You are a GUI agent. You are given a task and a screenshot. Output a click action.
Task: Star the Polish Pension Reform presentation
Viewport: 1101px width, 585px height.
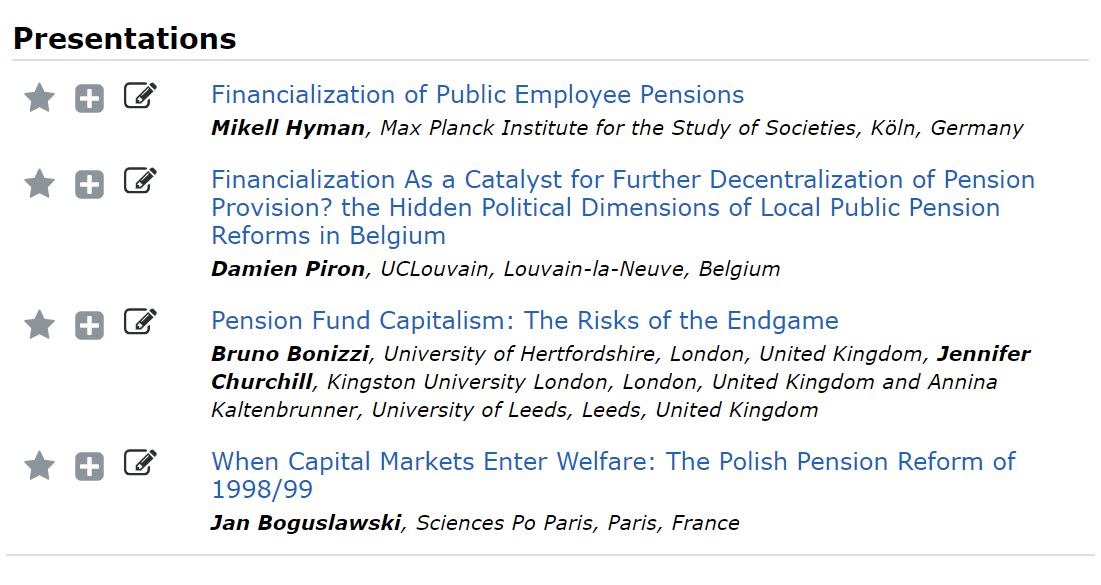click(39, 465)
